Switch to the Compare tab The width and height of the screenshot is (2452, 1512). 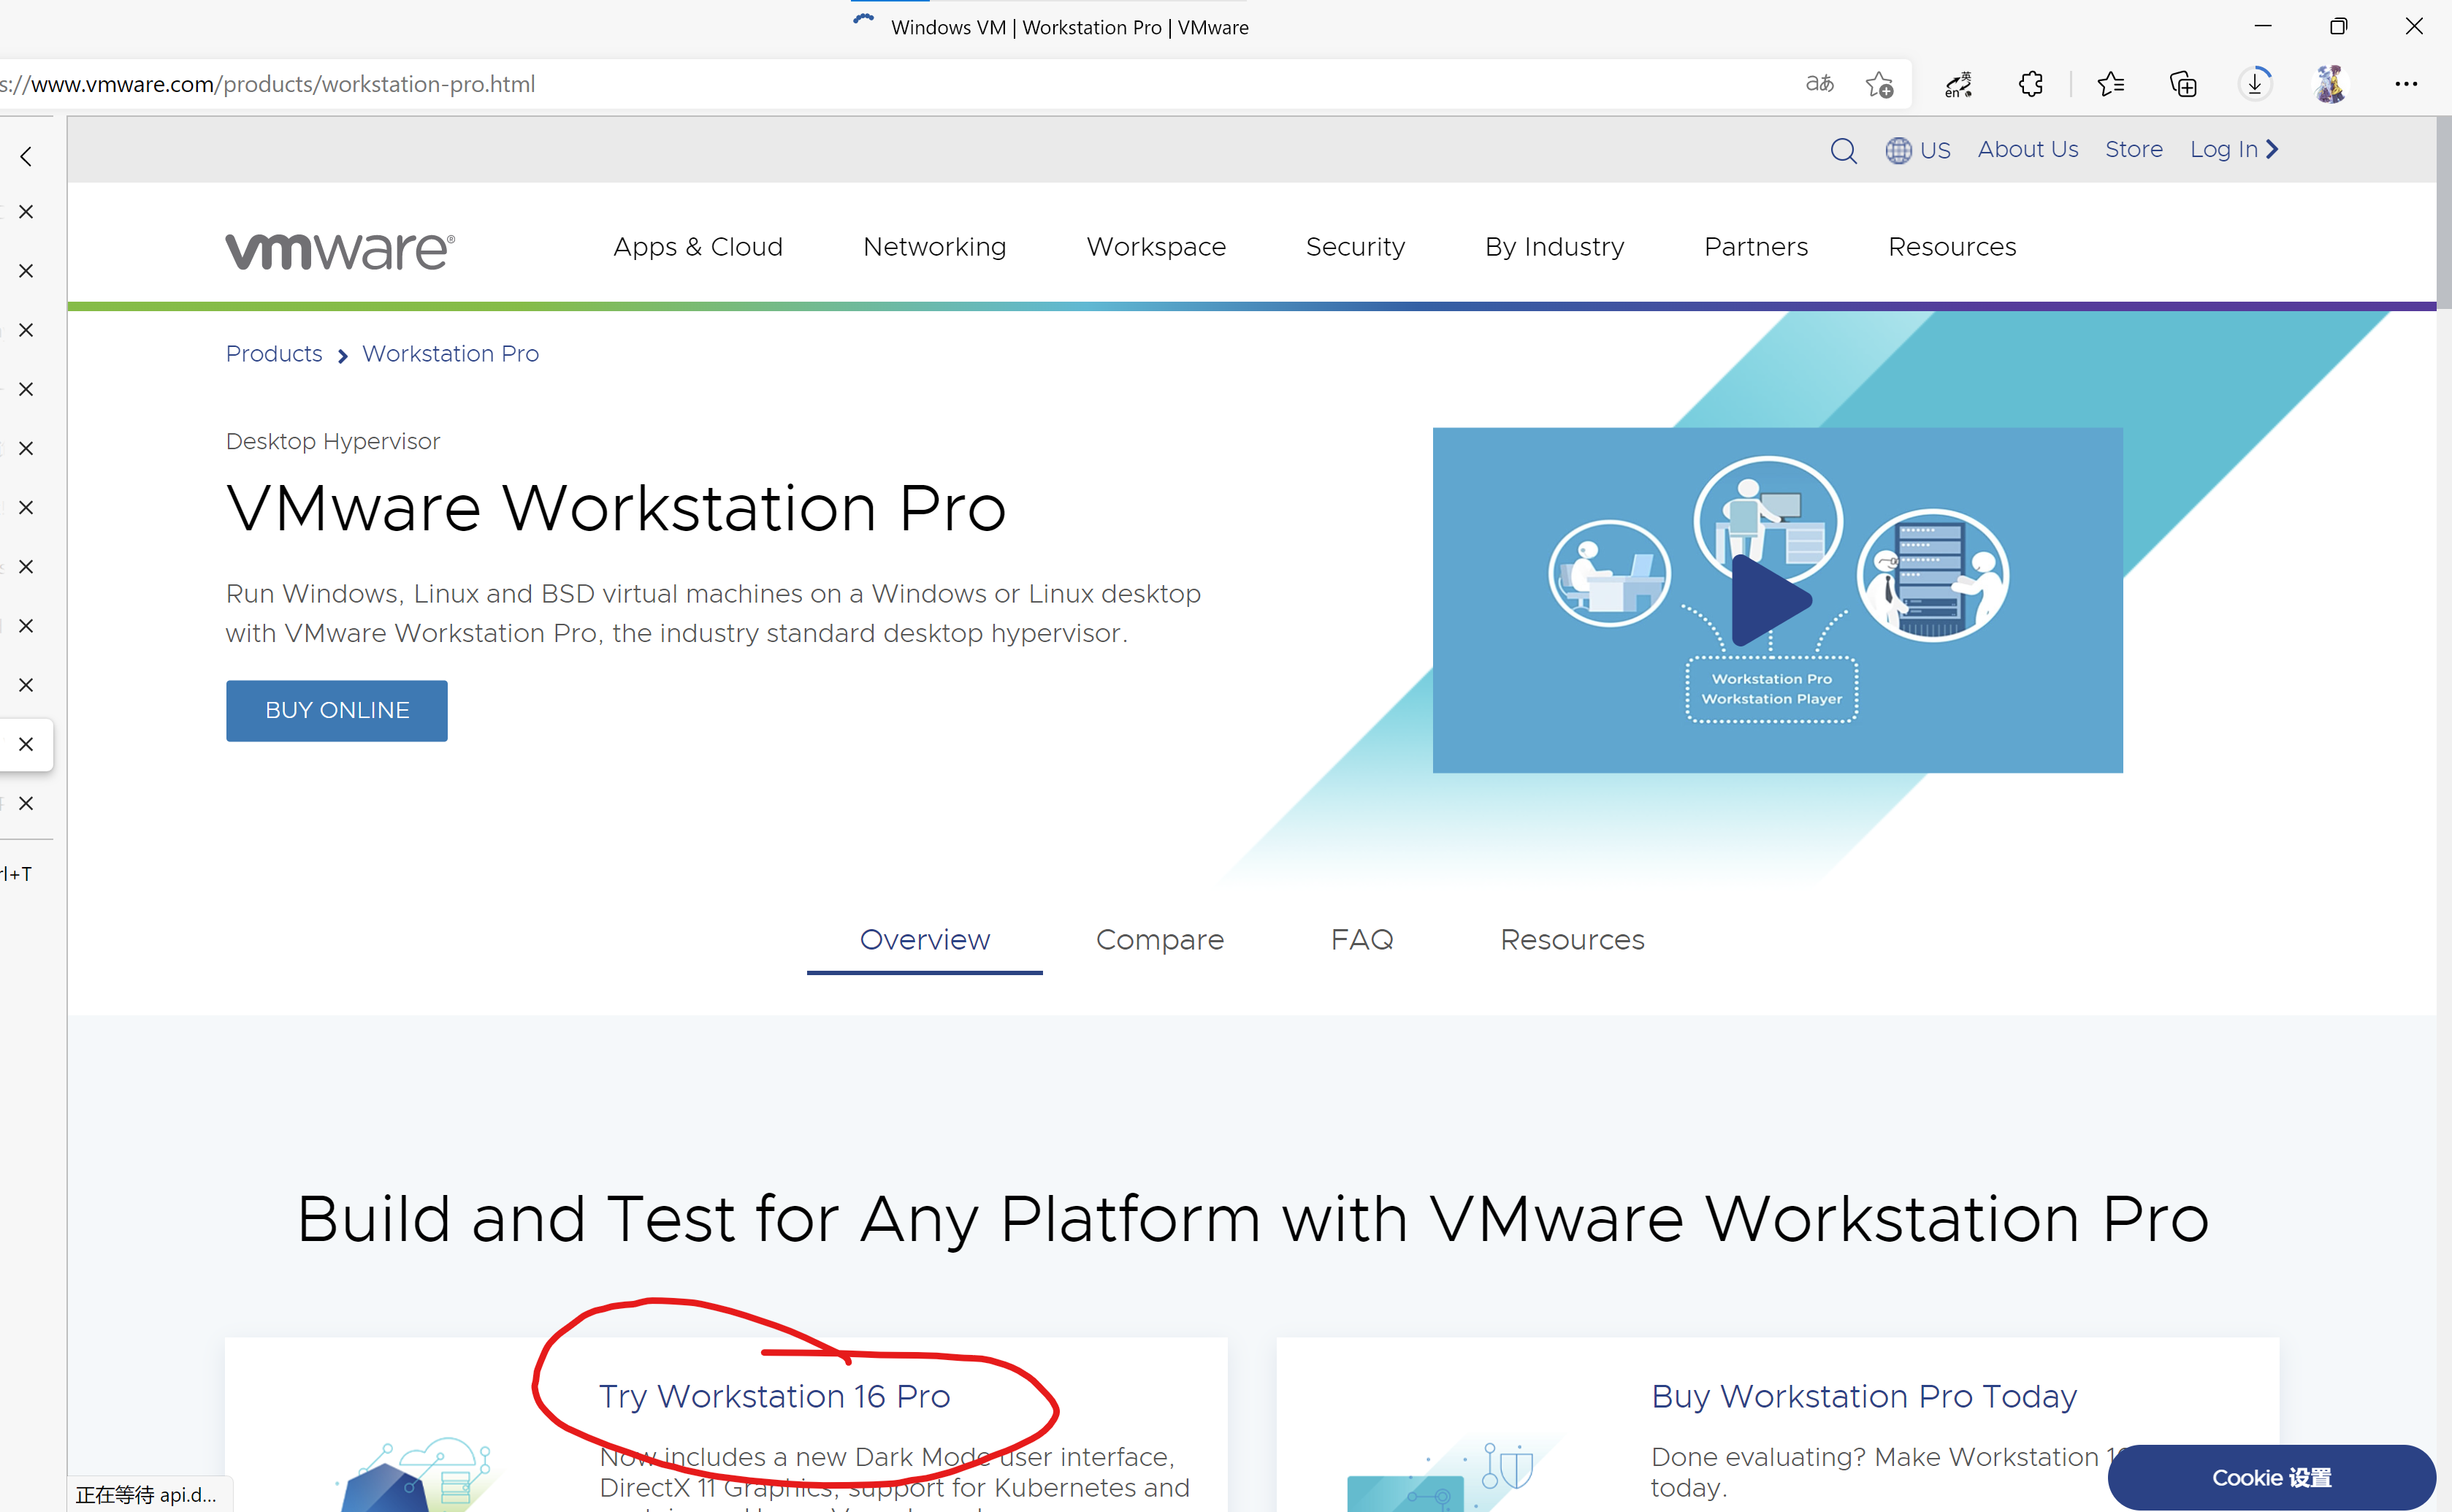pyautogui.click(x=1159, y=940)
